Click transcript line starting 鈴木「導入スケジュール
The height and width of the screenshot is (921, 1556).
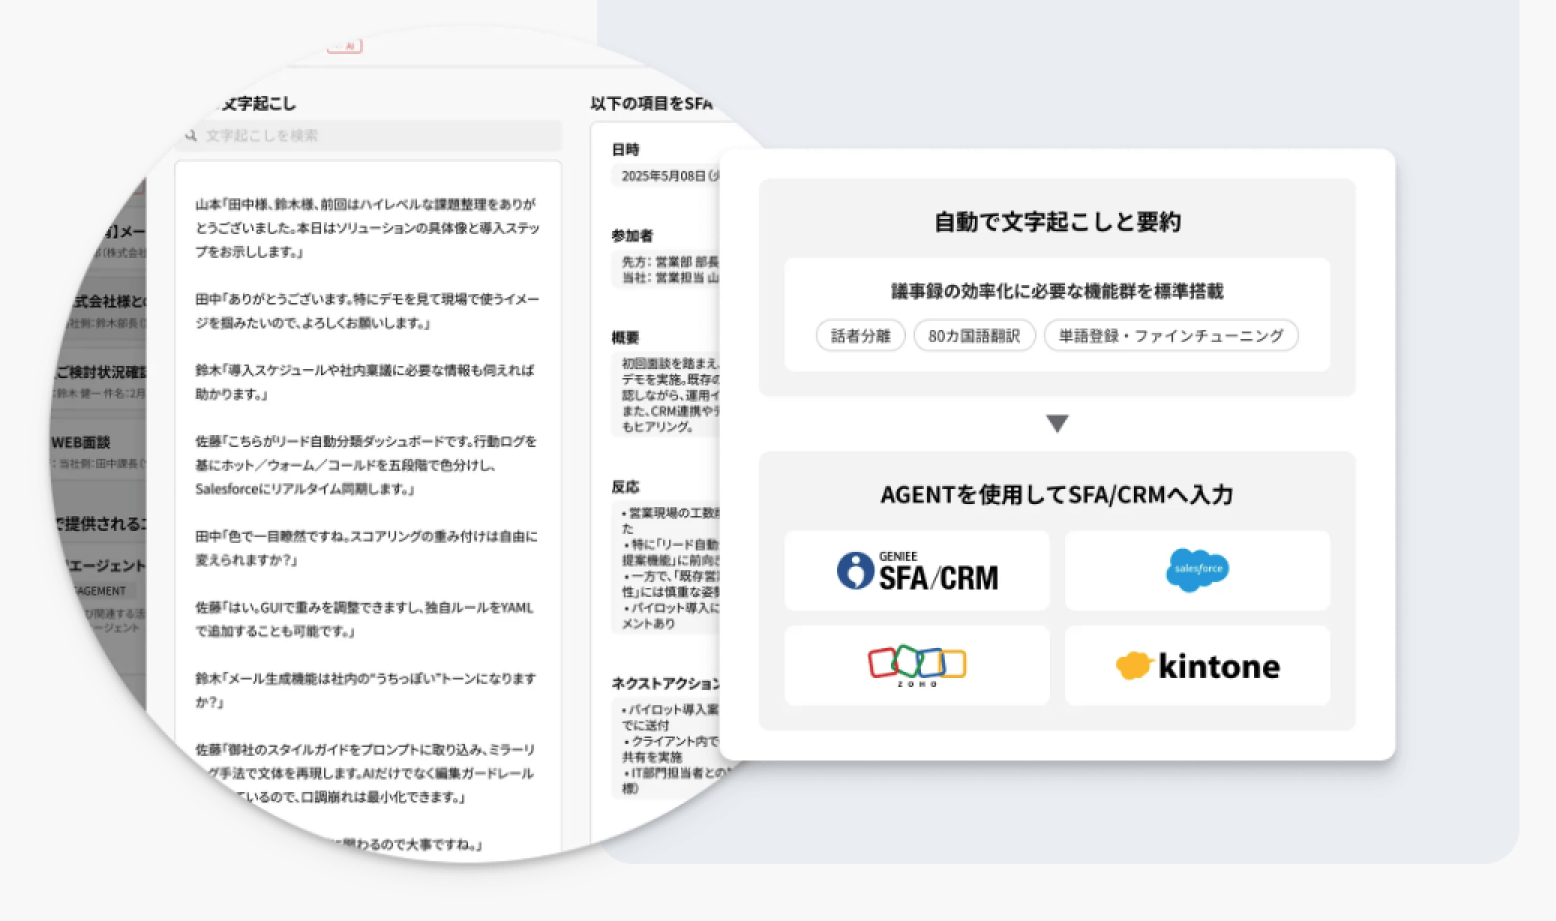click(x=365, y=382)
